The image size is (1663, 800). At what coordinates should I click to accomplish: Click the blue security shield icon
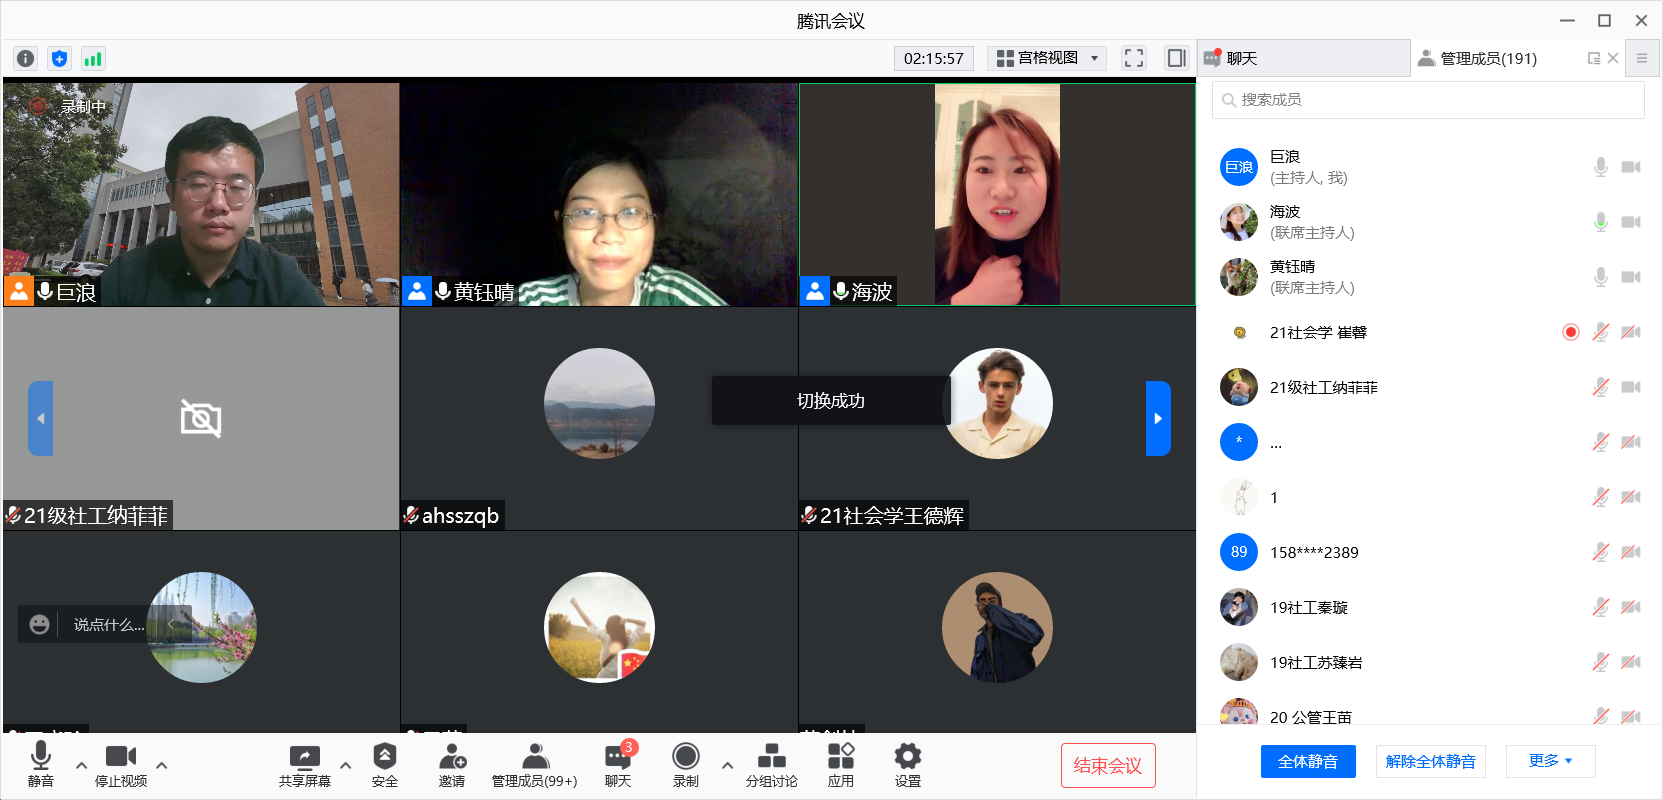coord(59,59)
